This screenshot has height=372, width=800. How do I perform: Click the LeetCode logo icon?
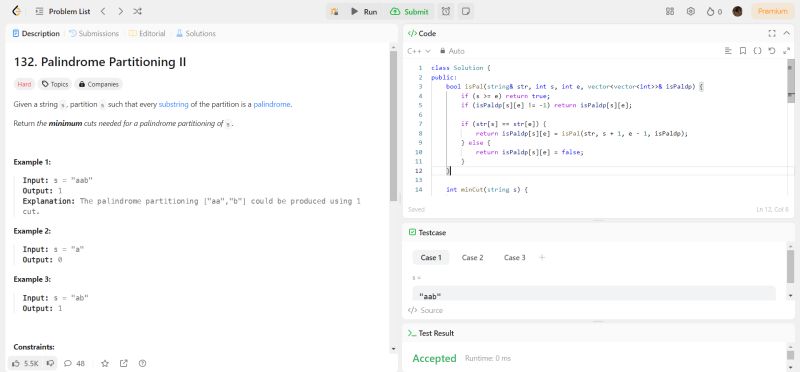(x=16, y=11)
